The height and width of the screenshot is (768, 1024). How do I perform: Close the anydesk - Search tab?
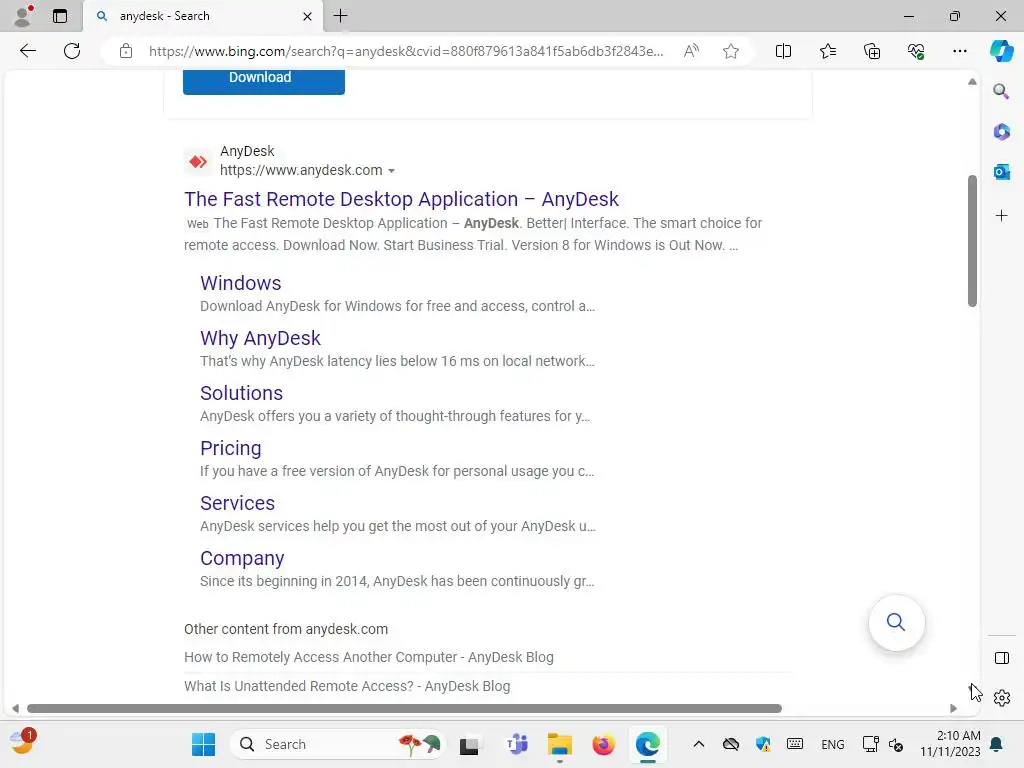click(x=308, y=16)
